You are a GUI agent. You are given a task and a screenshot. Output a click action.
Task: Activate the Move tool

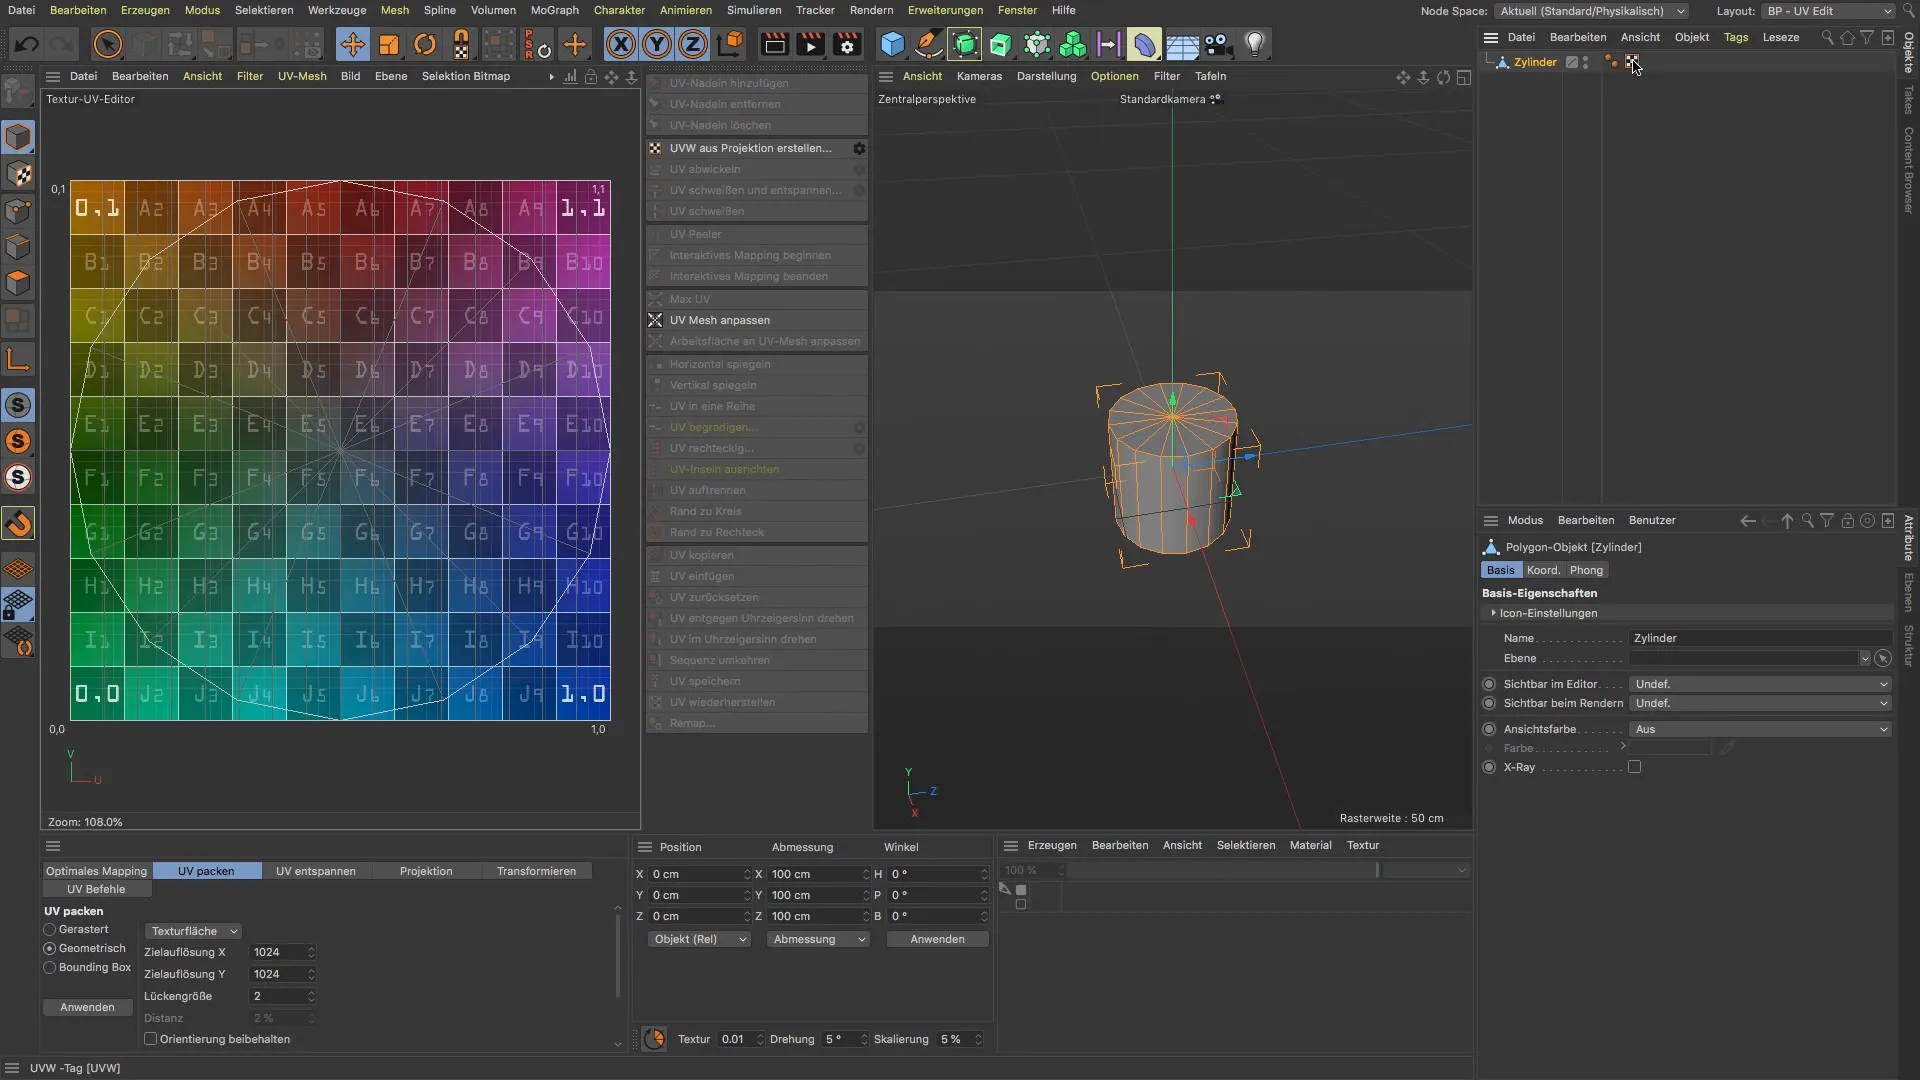pyautogui.click(x=352, y=44)
